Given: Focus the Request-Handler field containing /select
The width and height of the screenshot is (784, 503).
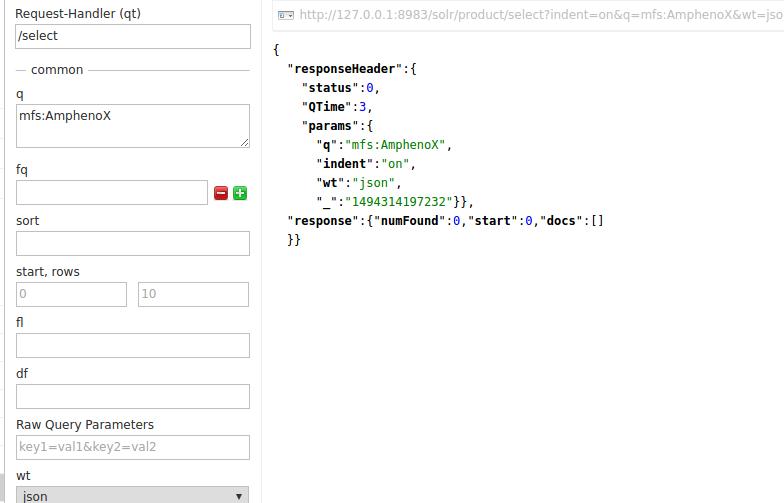Looking at the screenshot, I should pyautogui.click(x=133, y=36).
